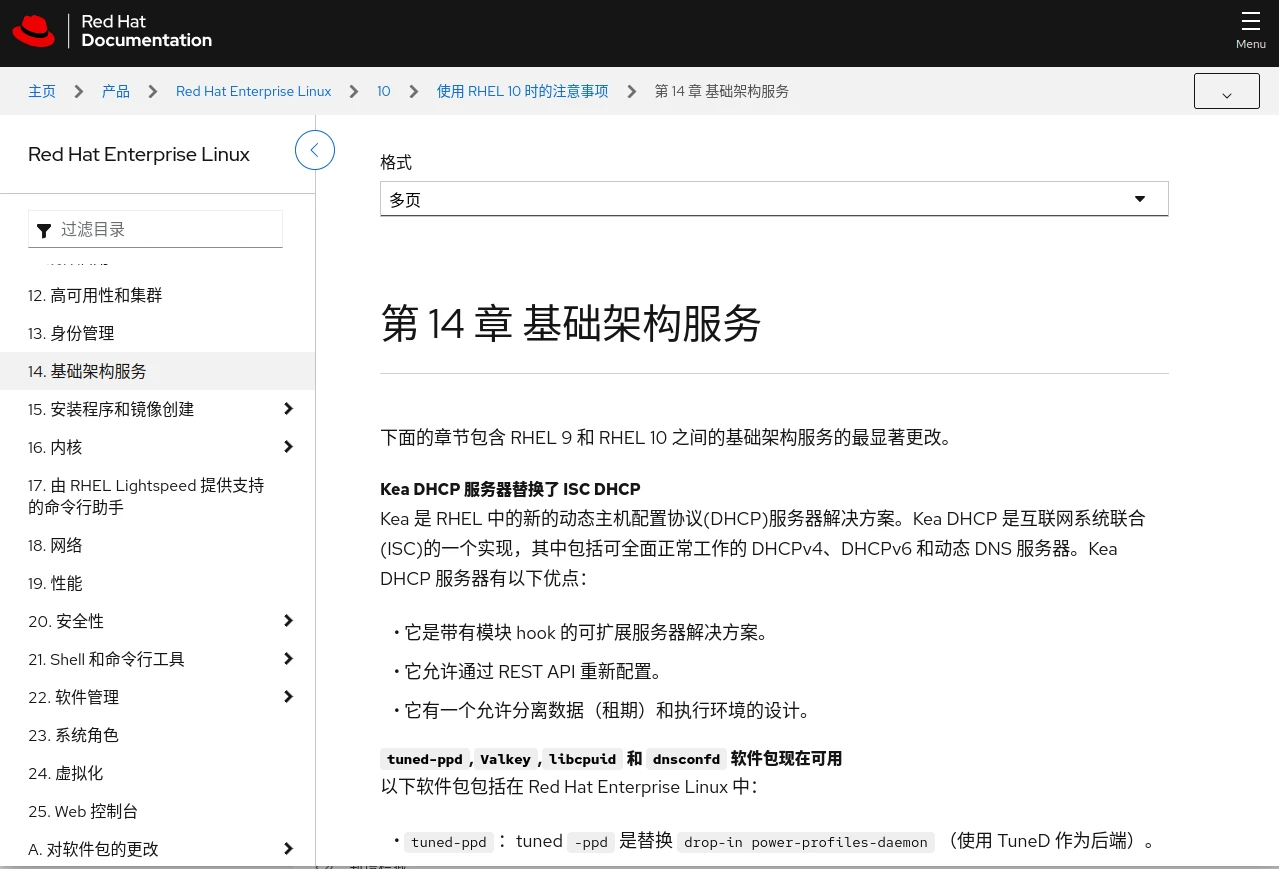Go to 使用 RHEL 10 时的注意事项 breadcrumb
Viewport: 1279px width, 869px height.
(x=522, y=91)
